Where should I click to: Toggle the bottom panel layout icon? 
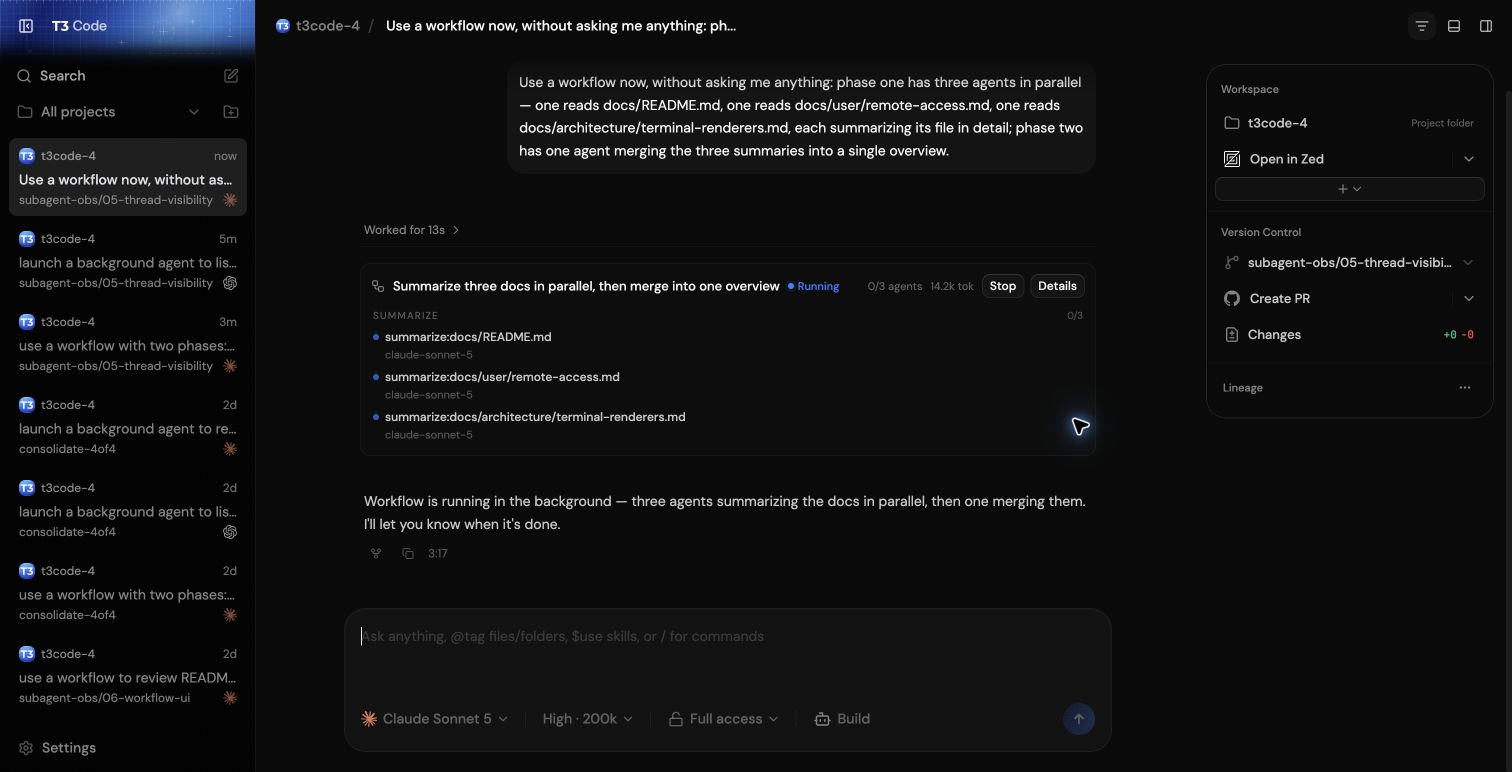click(x=1454, y=26)
